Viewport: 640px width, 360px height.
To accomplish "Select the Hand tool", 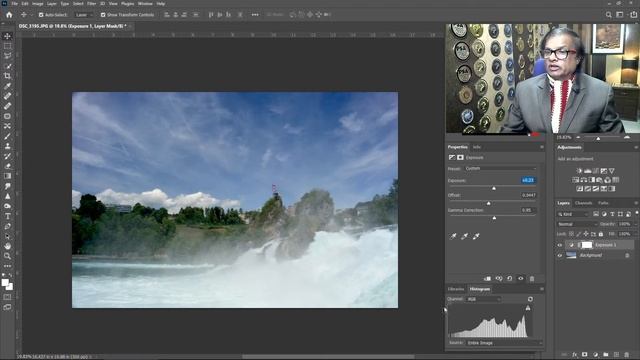I will click(x=7, y=246).
